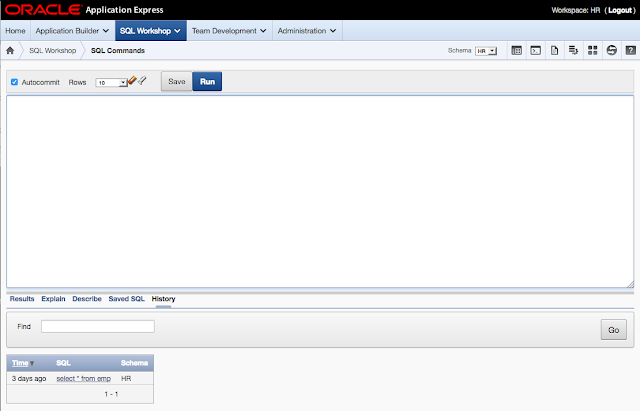The height and width of the screenshot is (411, 640).
Task: Click the '3 days ago' cell
Action: coord(29,379)
